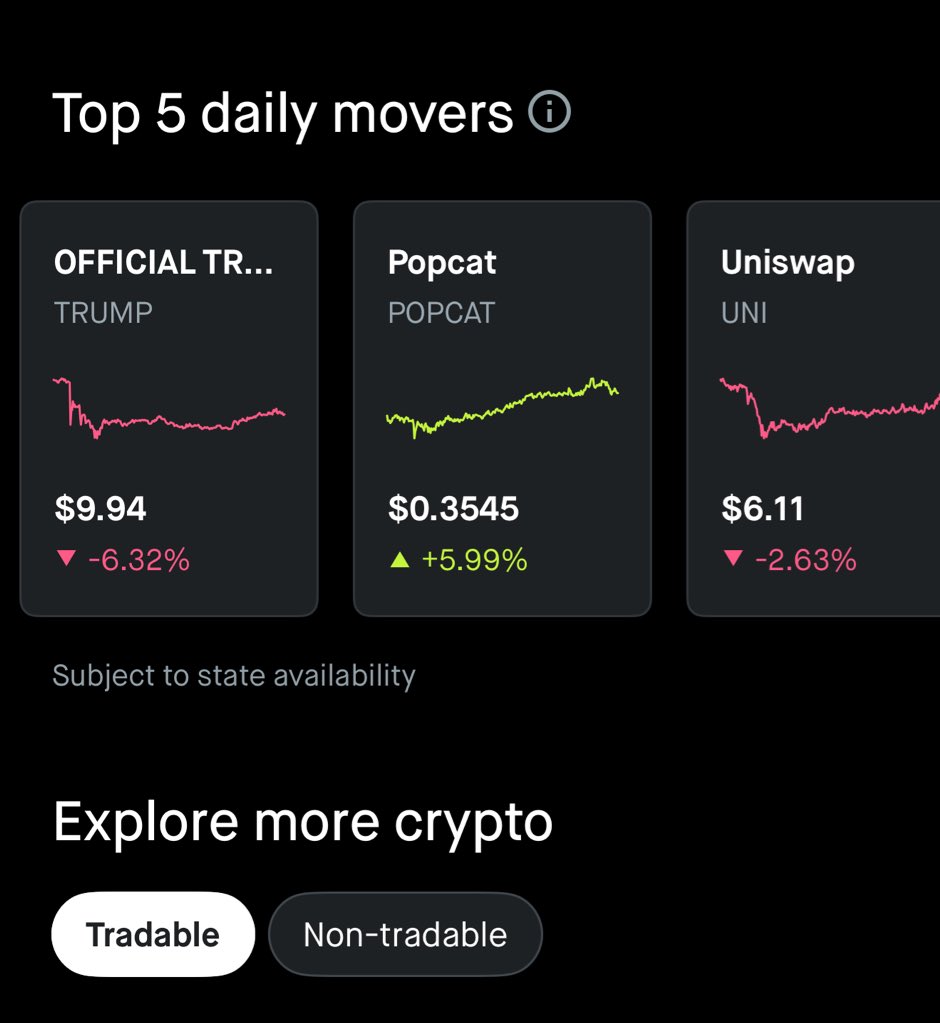Click the red down arrow on TRUMP card
Image resolution: width=940 pixels, height=1023 pixels.
pos(66,558)
